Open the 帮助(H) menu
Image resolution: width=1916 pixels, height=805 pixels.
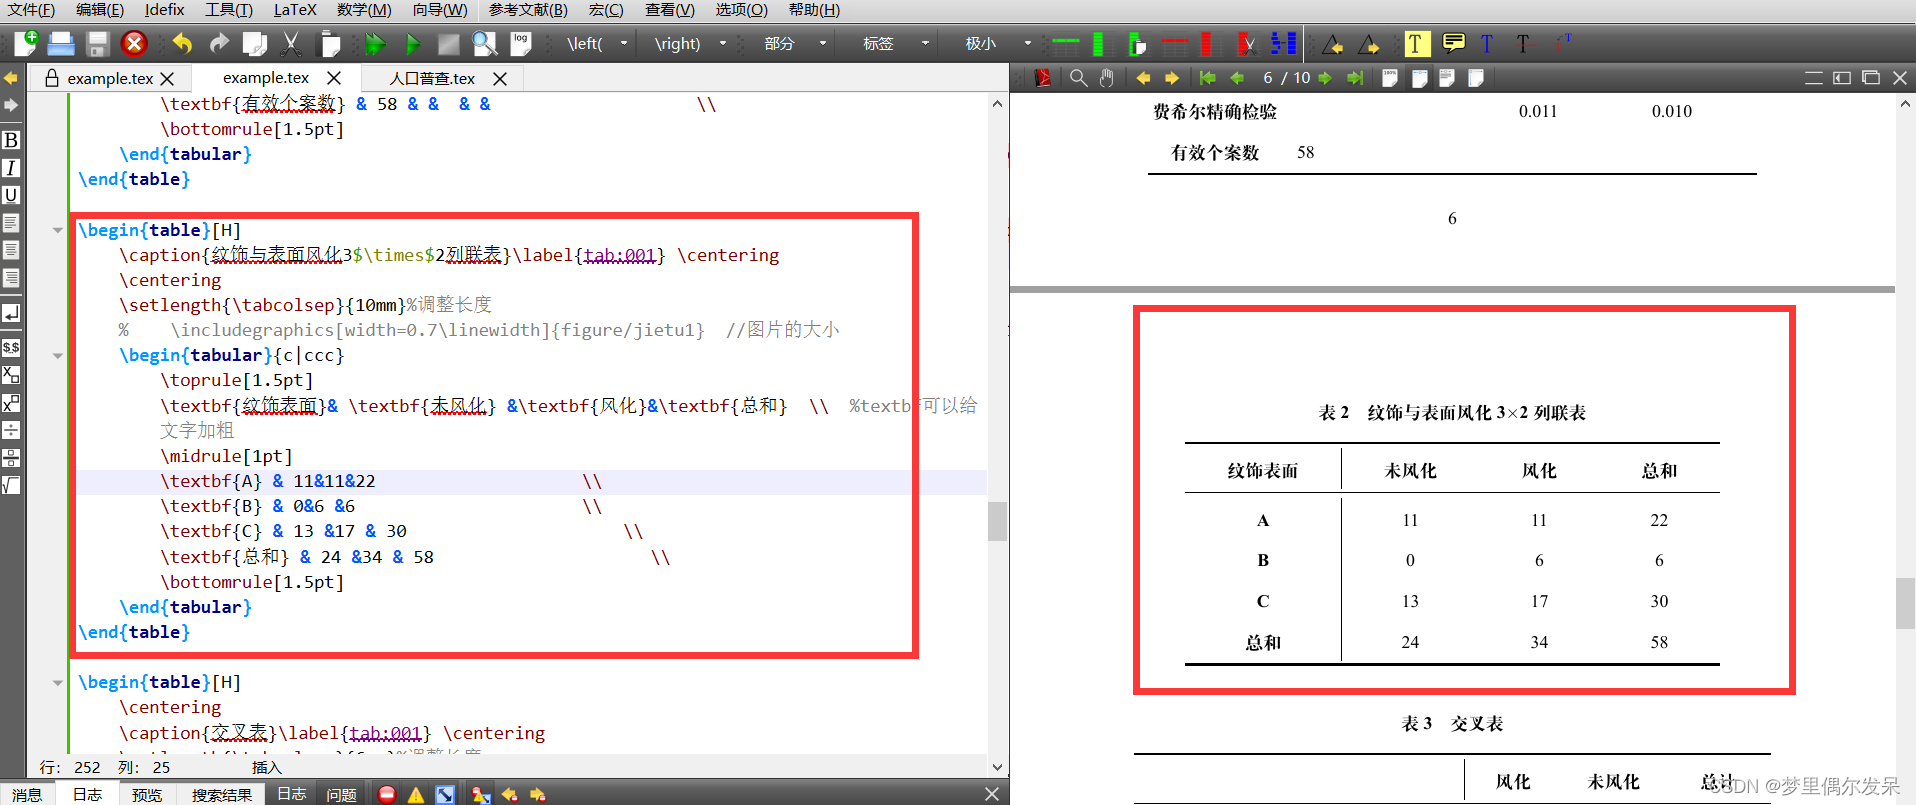point(814,10)
